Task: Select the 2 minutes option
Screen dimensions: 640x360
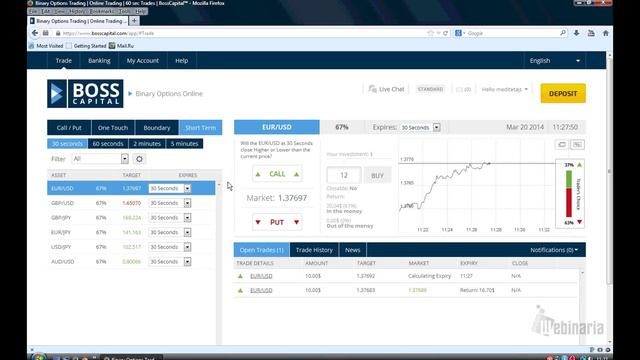Action: (x=147, y=144)
